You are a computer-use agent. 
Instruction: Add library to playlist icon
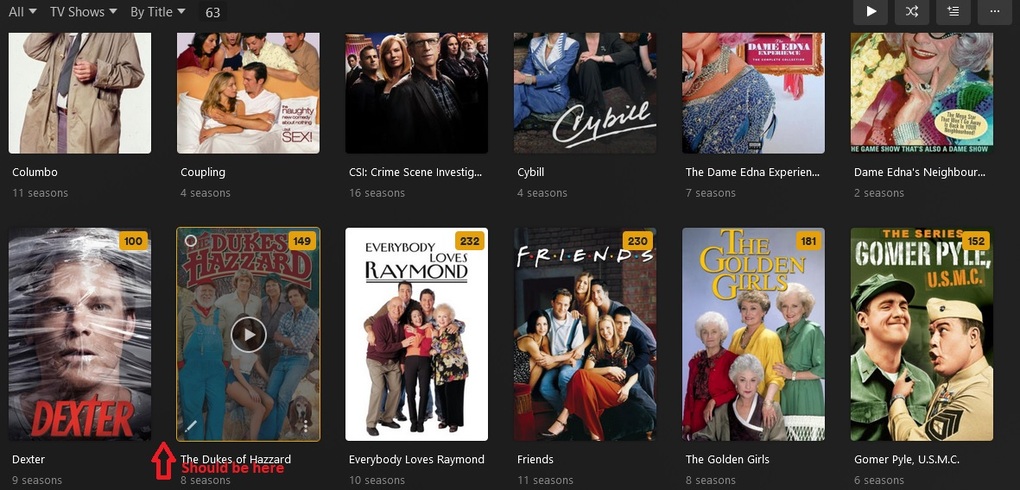953,12
